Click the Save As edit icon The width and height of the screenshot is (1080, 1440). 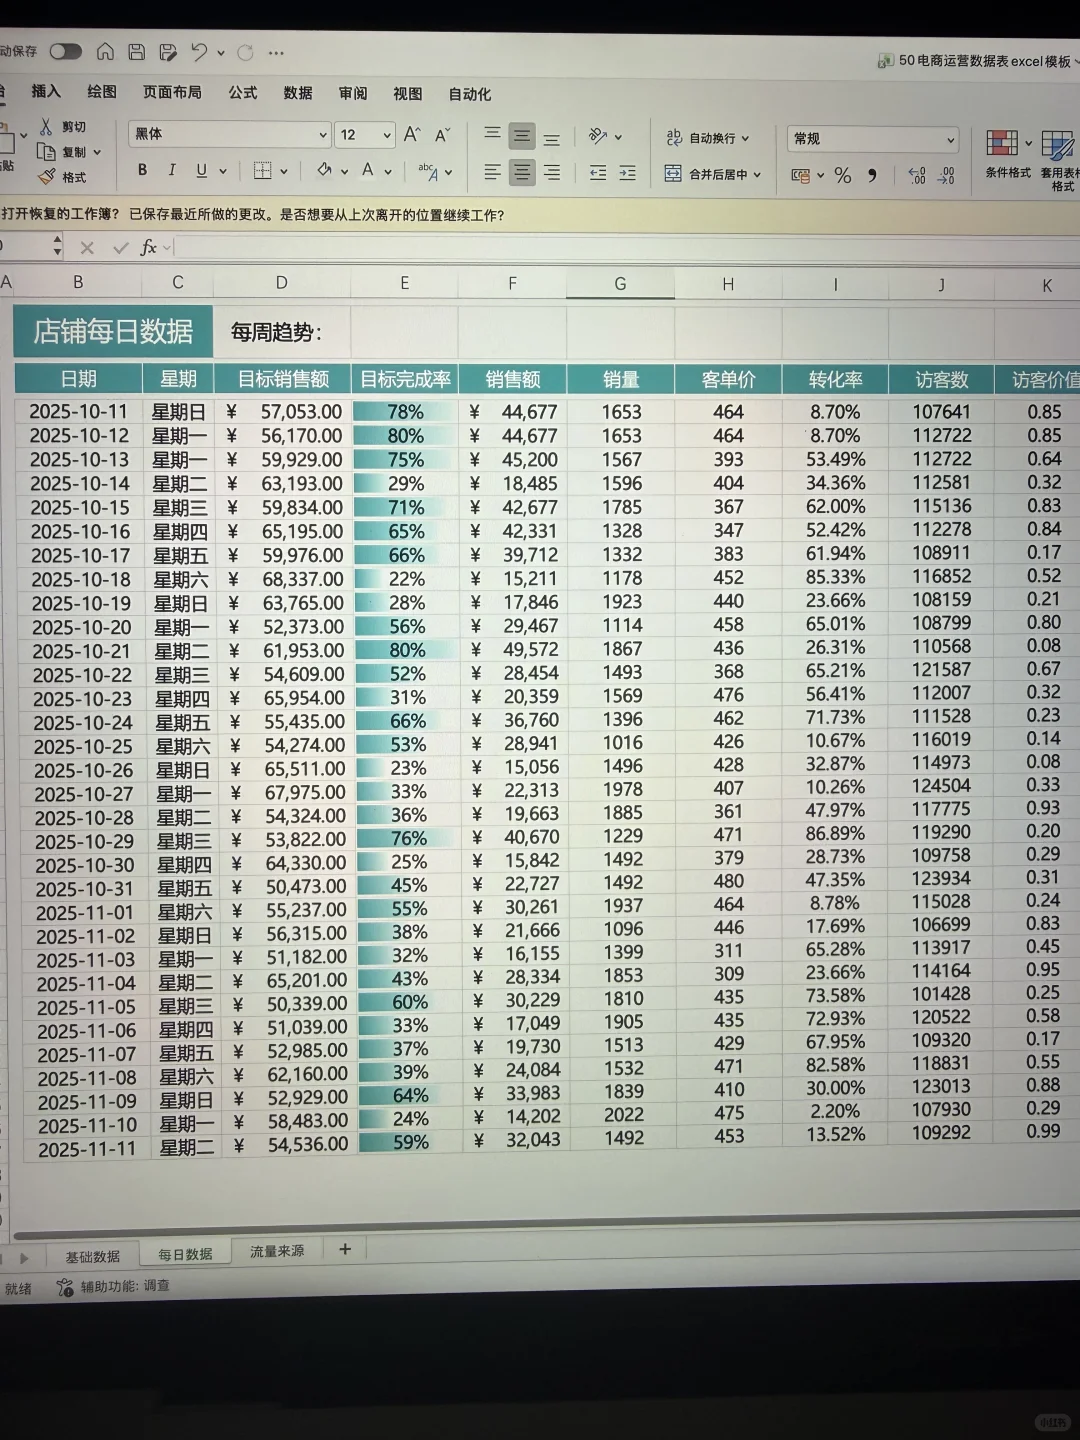(x=168, y=52)
